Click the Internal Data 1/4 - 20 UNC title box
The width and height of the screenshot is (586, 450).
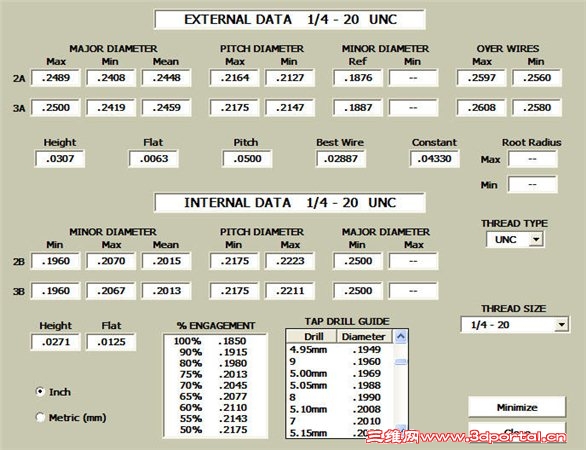pos(290,203)
